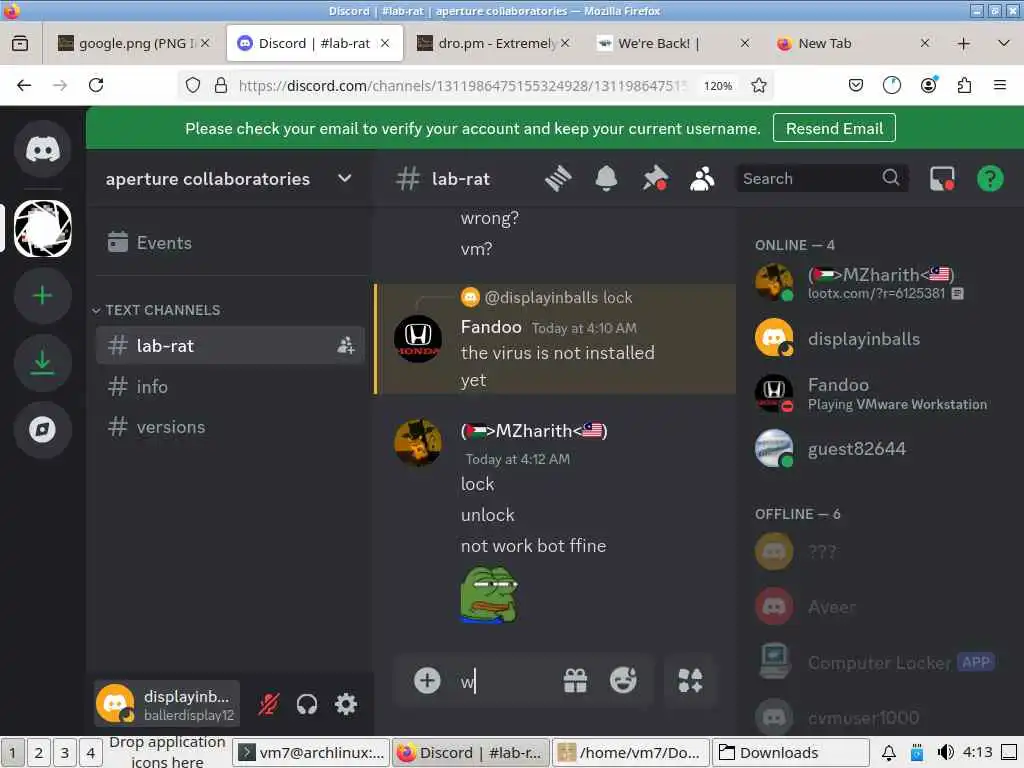
Task: Toggle headphones deafen
Action: coord(307,704)
